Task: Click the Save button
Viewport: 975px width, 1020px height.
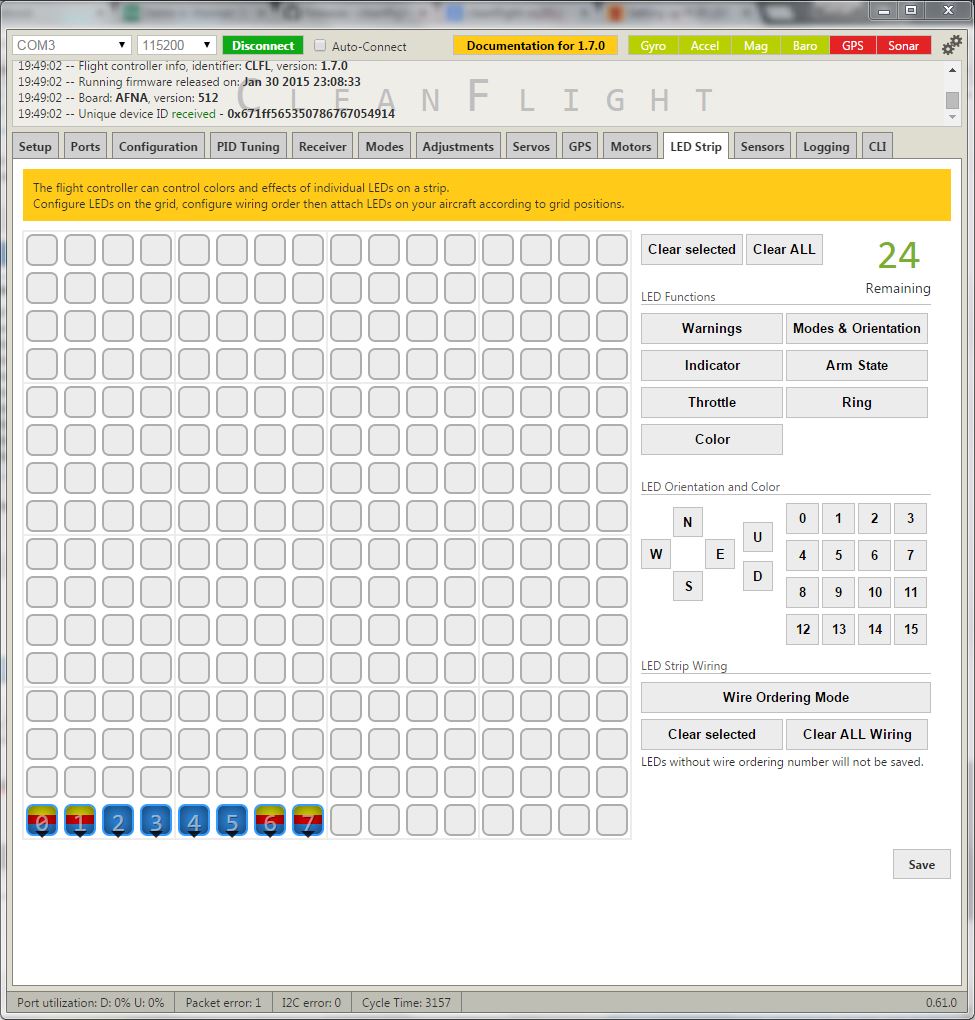Action: tap(921, 865)
